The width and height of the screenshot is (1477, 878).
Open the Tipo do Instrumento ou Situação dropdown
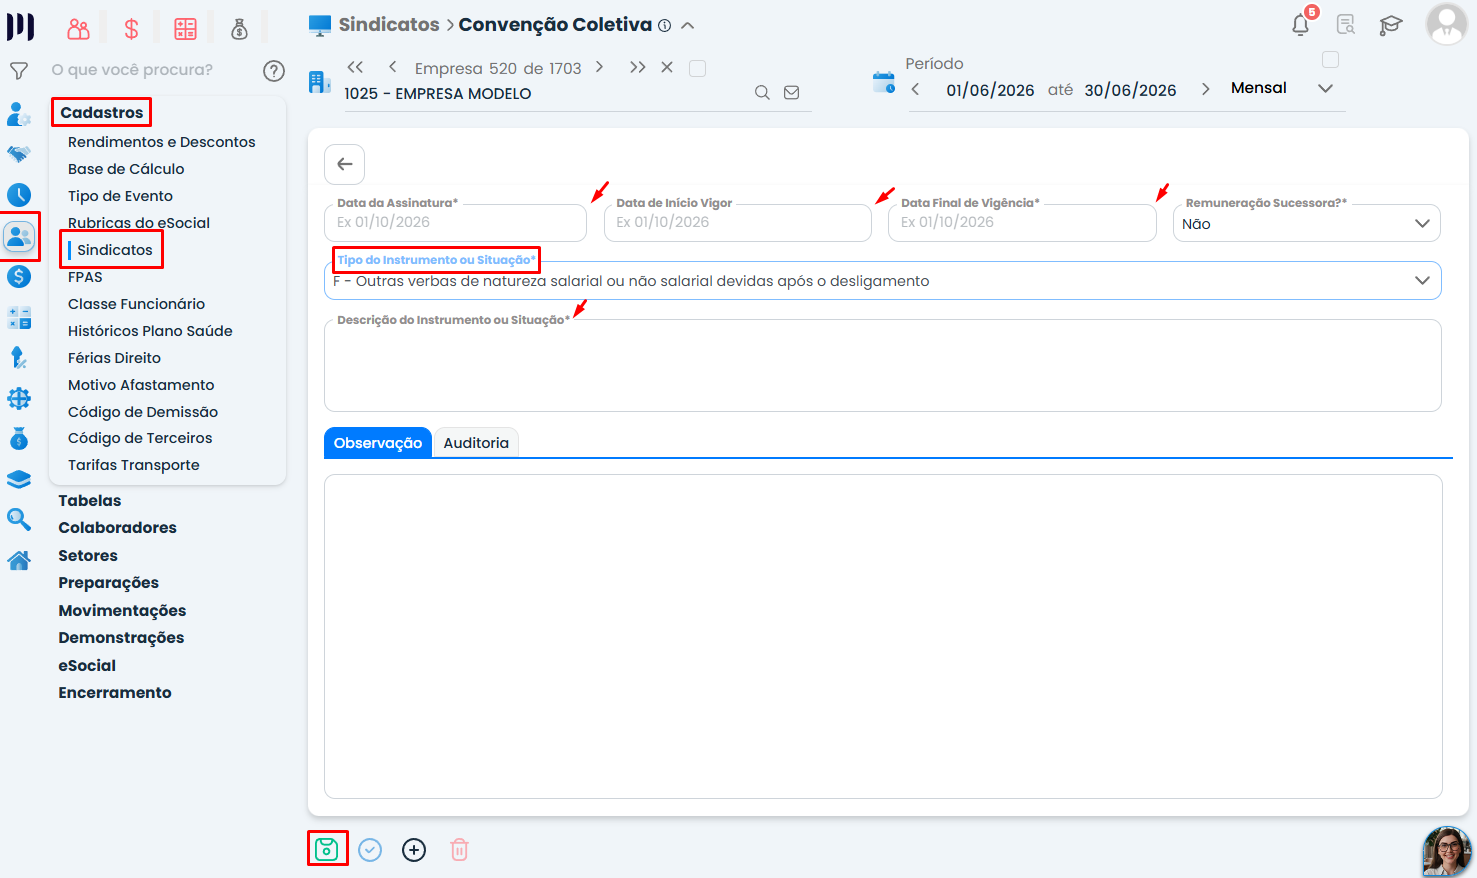[883, 281]
